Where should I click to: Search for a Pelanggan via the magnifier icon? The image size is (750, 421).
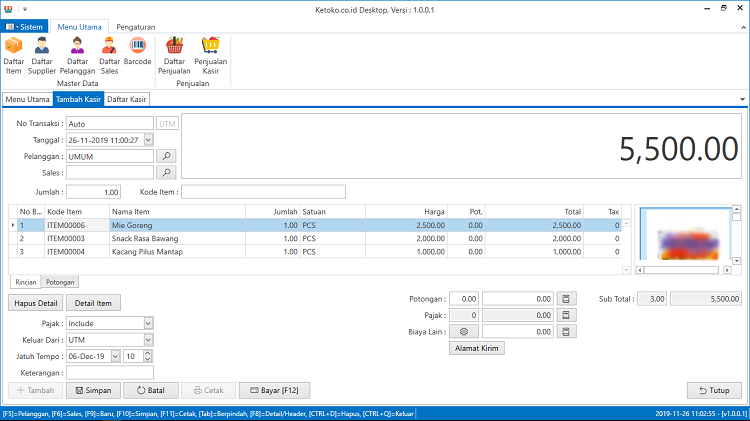tap(166, 156)
